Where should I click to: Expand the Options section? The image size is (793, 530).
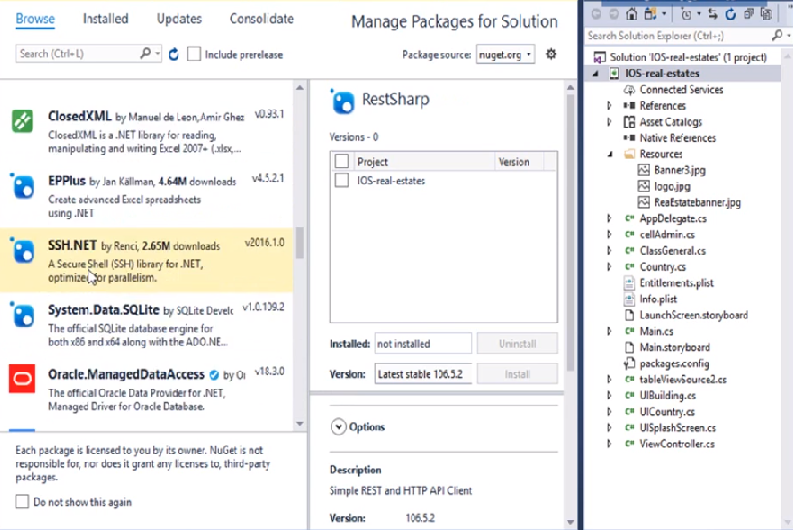(338, 427)
